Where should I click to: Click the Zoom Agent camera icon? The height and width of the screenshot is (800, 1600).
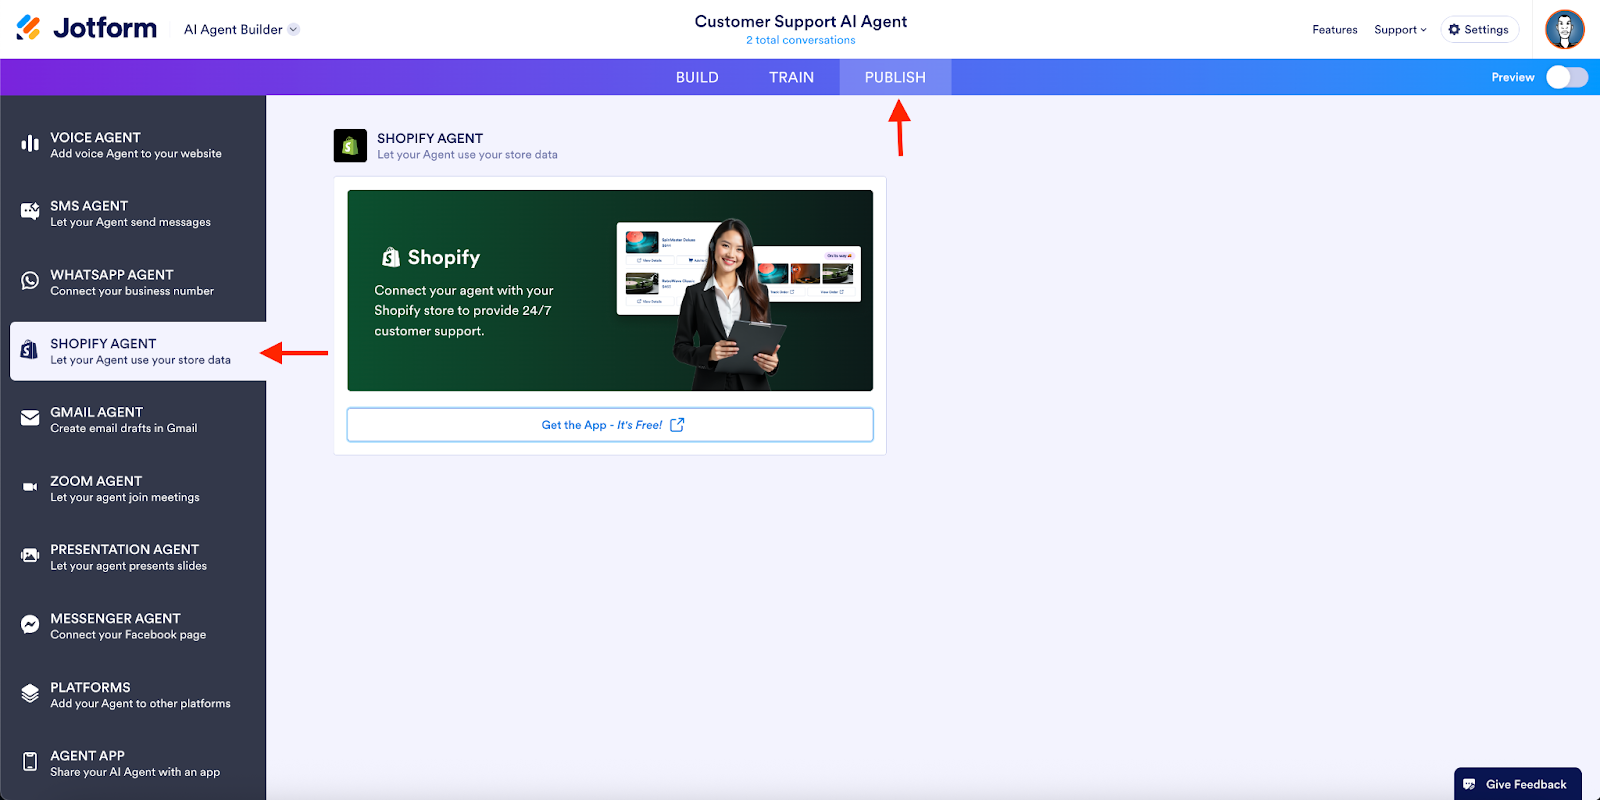[30, 487]
